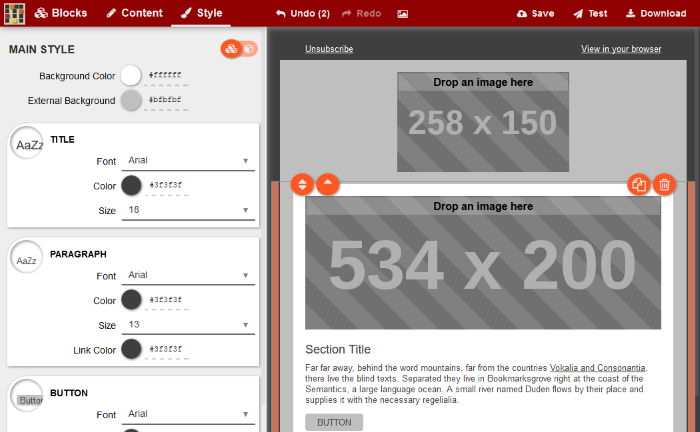Click the block drag-handle move icon
This screenshot has width=700, height=432.
click(x=302, y=184)
